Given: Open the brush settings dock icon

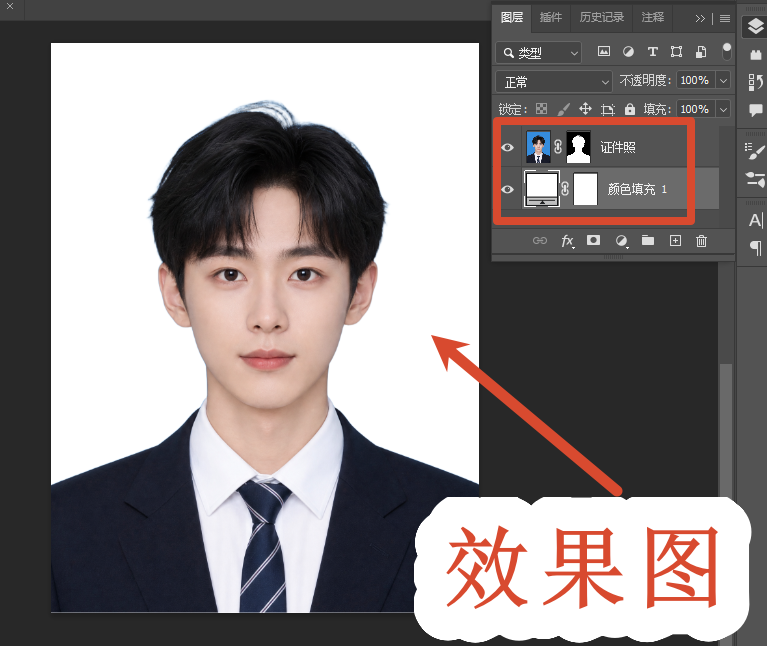Looking at the screenshot, I should click(x=754, y=151).
